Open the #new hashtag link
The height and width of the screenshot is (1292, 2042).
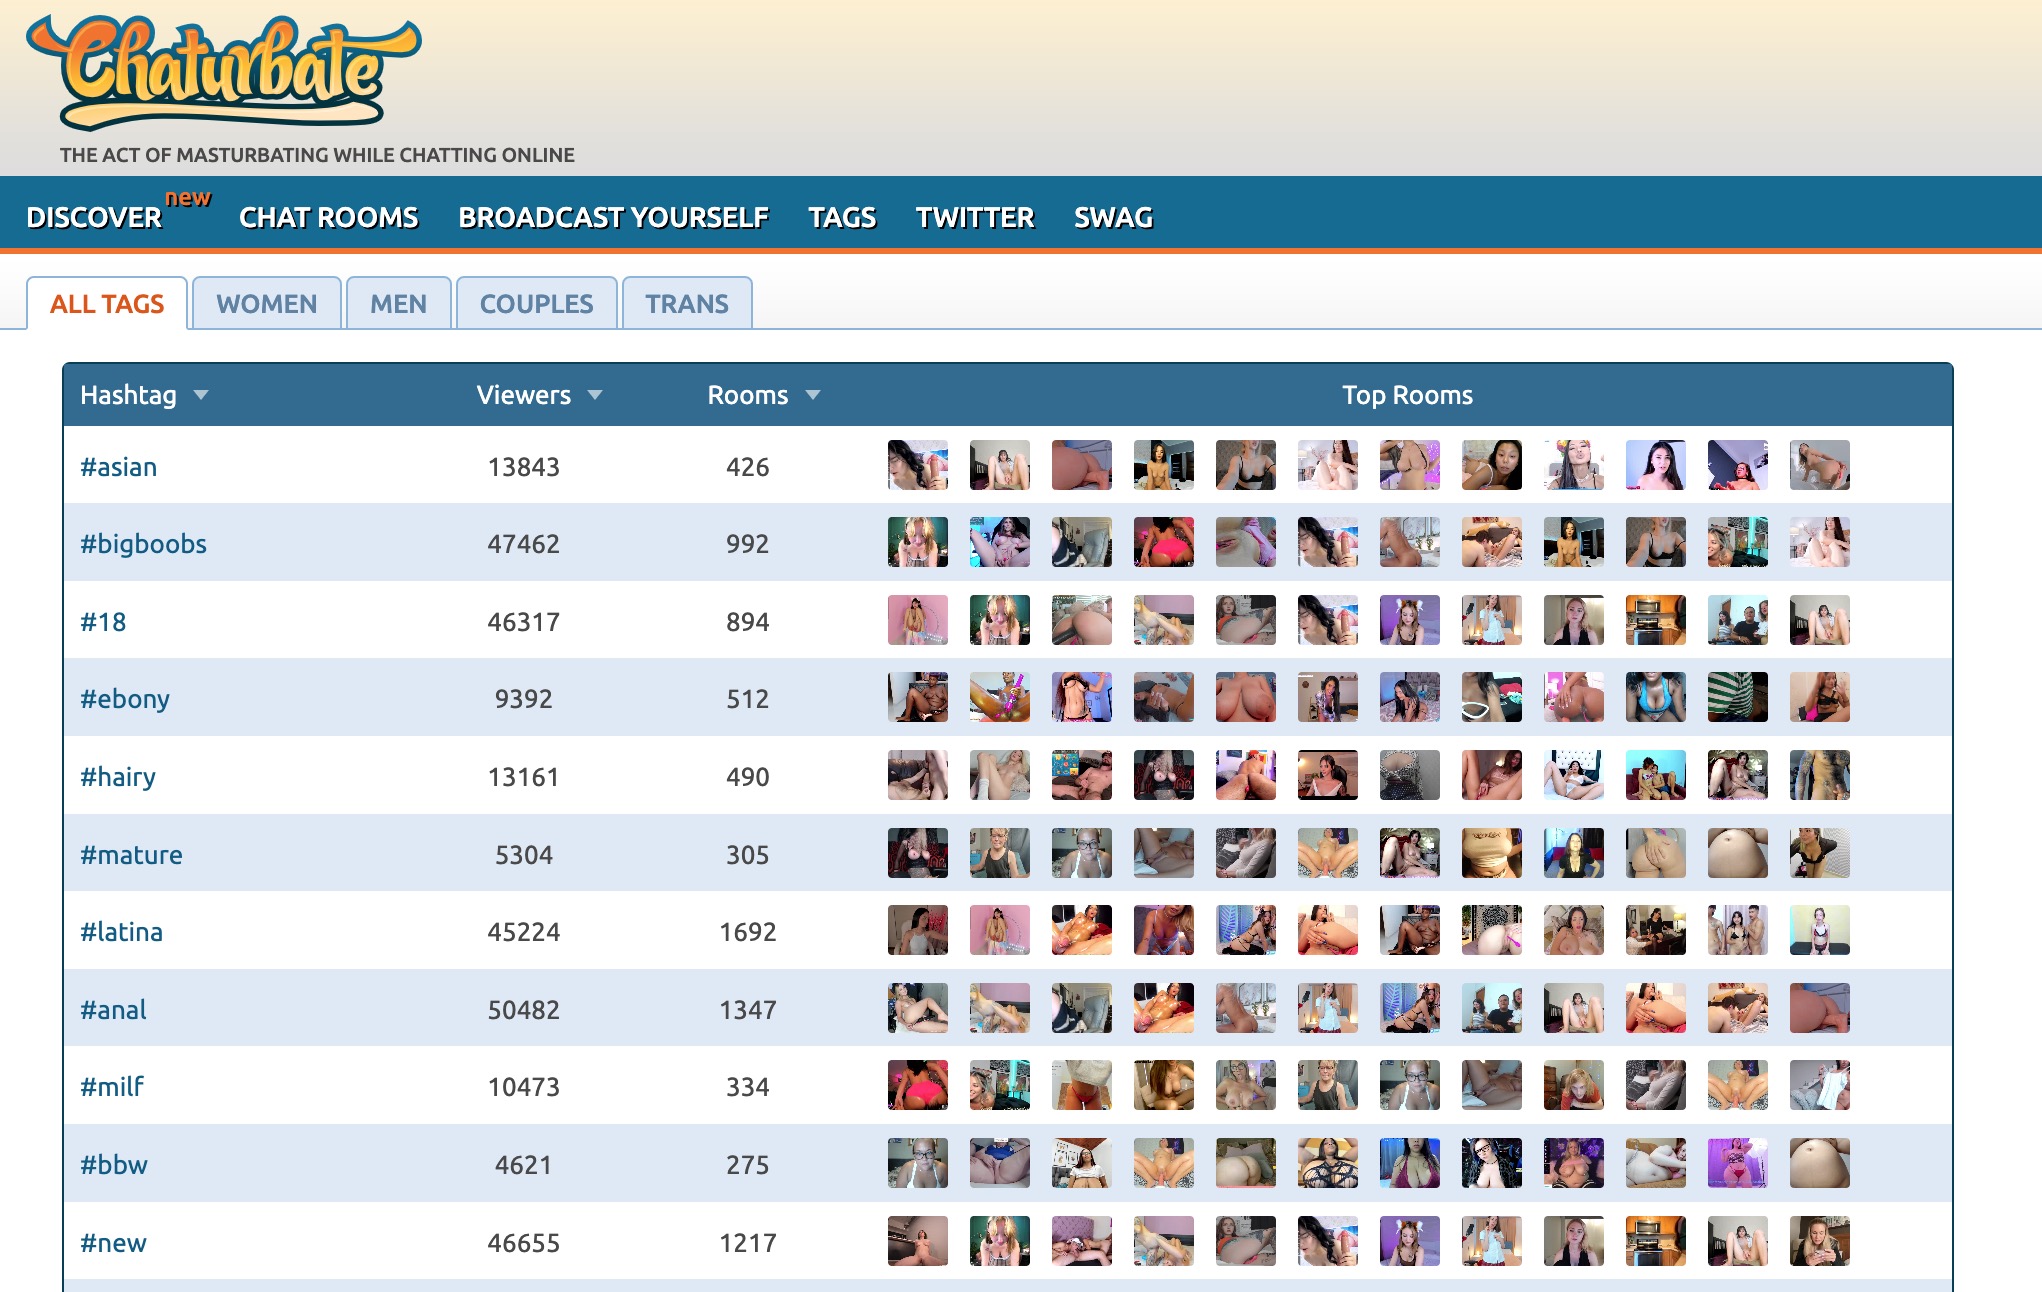coord(113,1243)
